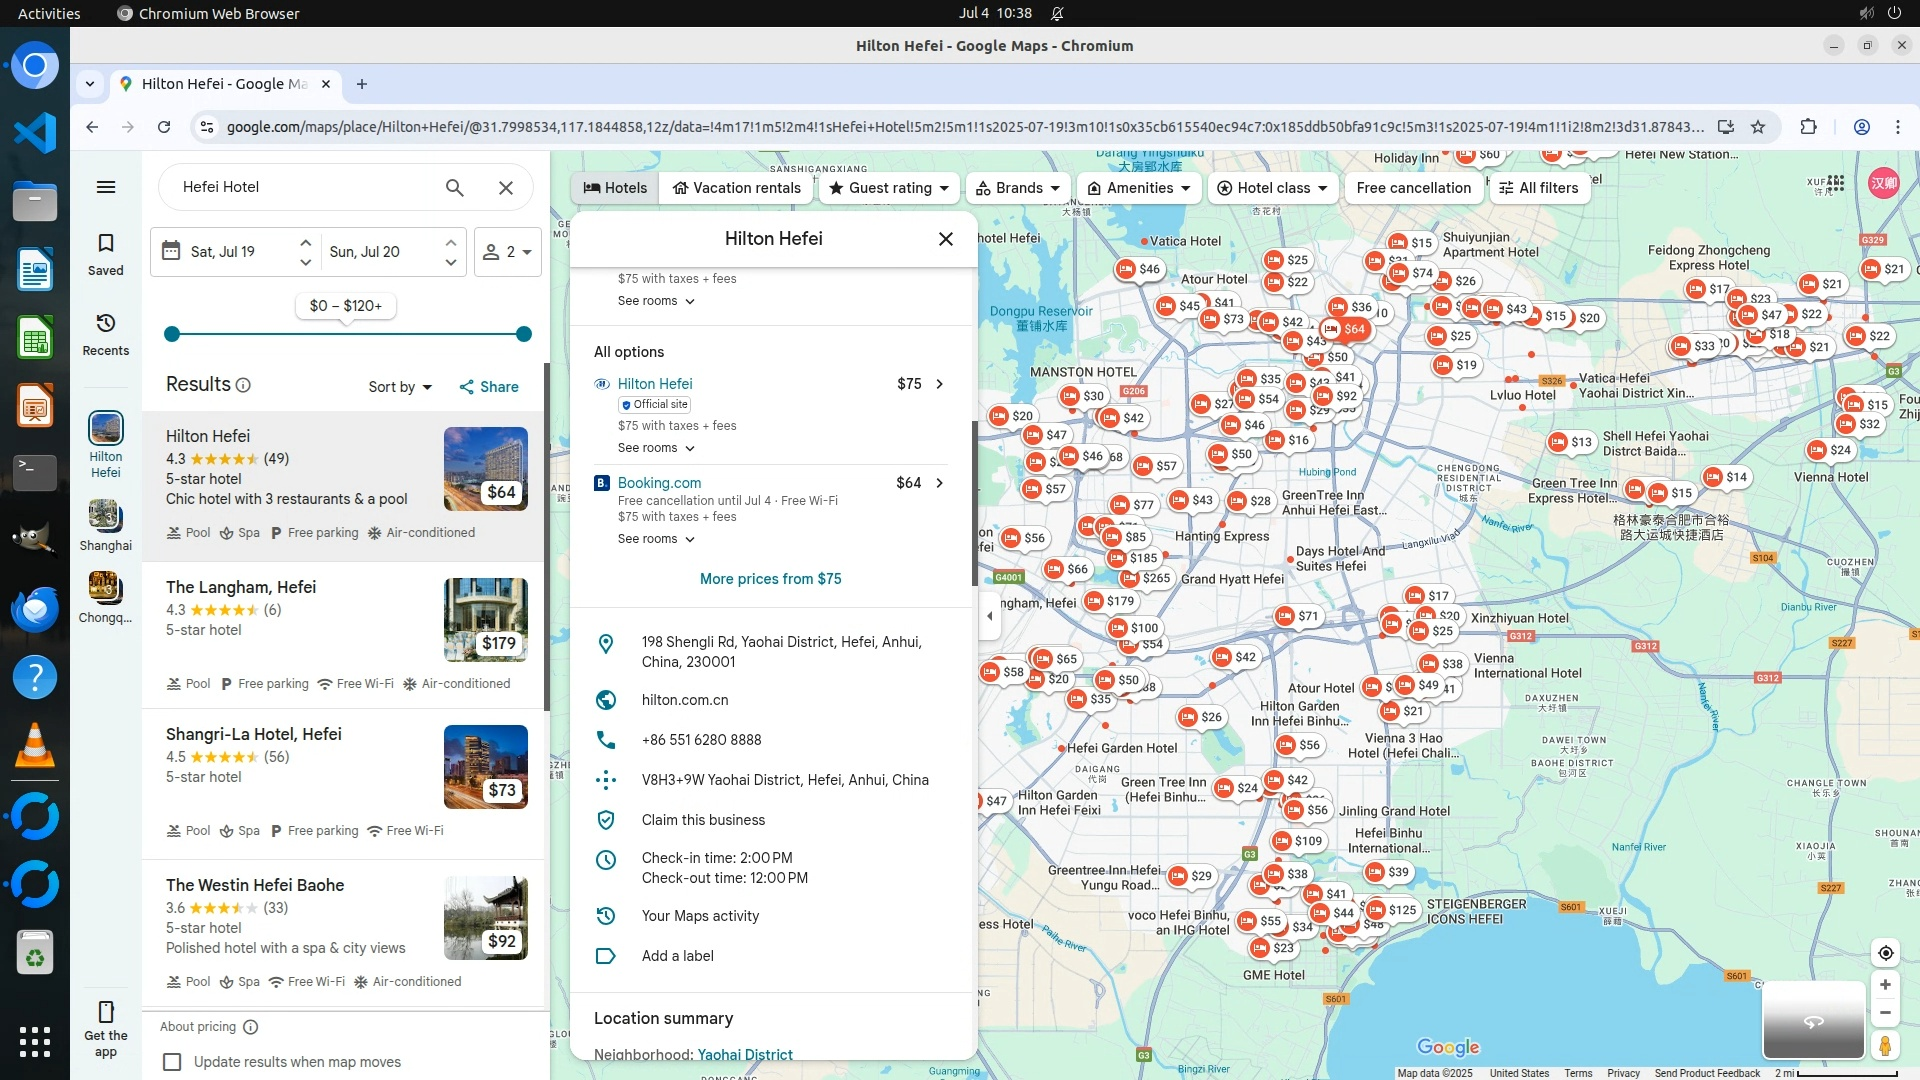The image size is (1920, 1080).
Task: Toggle the Vacation rentals filter
Action: (736, 188)
